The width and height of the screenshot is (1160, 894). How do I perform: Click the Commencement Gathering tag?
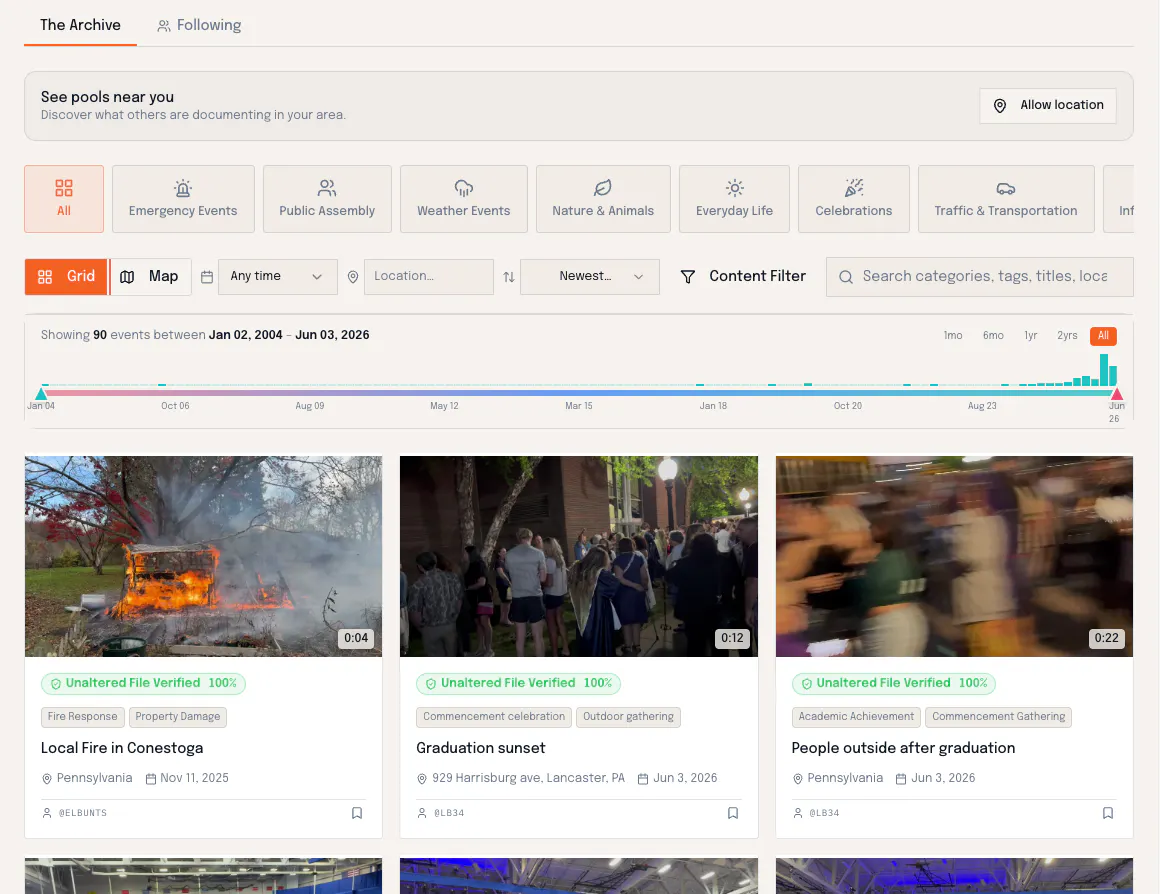(998, 716)
